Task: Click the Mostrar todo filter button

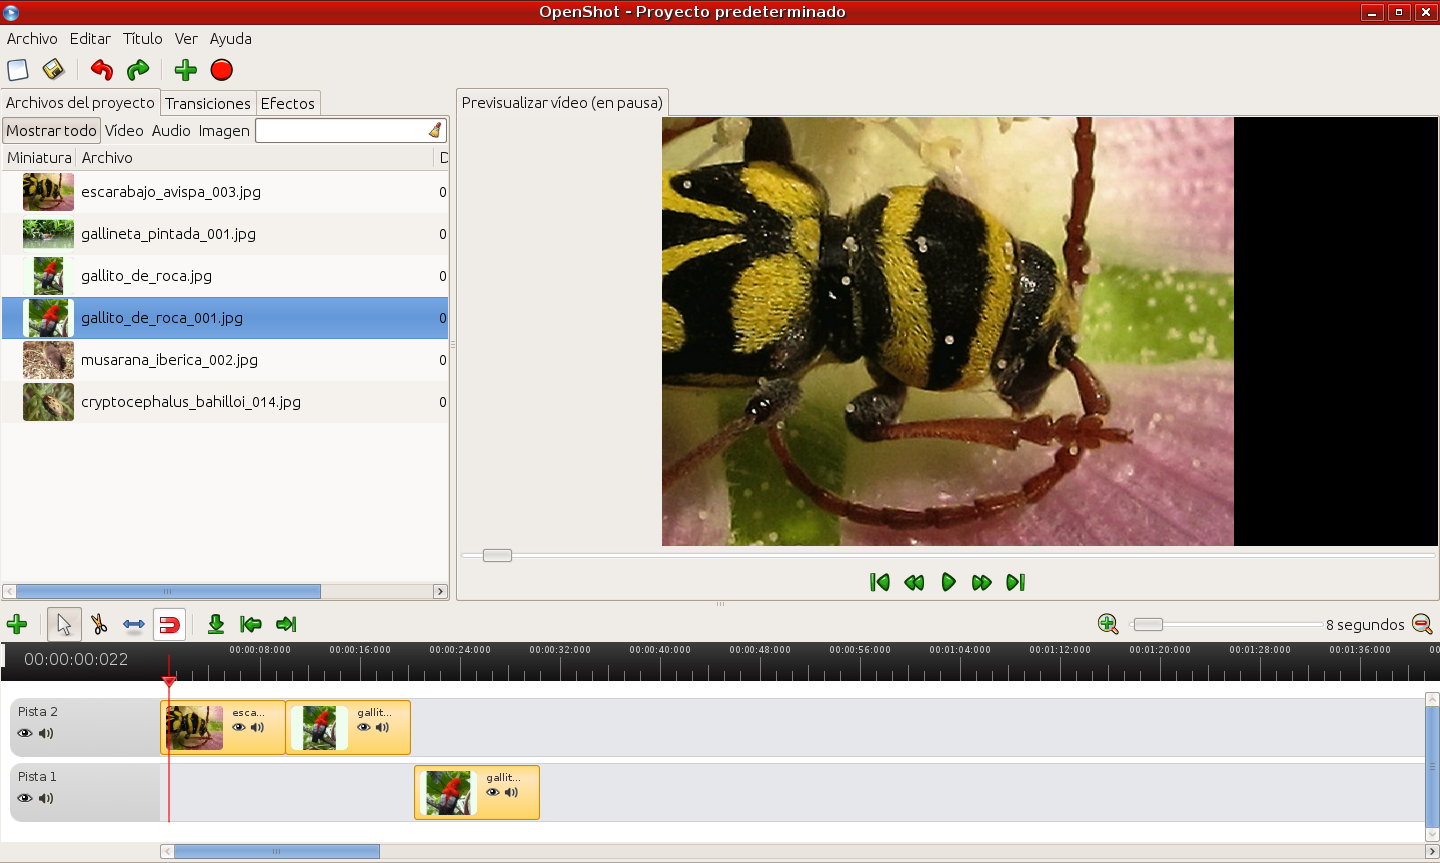Action: (51, 131)
